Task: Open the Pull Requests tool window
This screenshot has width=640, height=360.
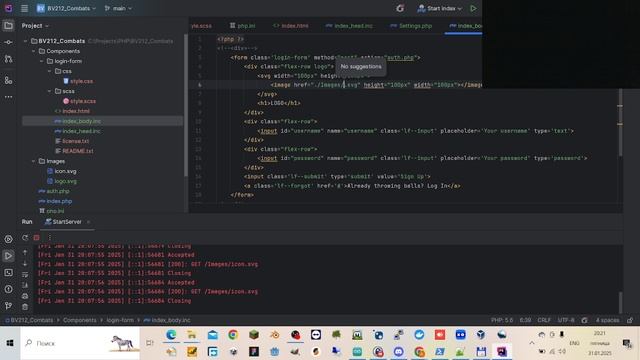Action: pyautogui.click(x=8, y=59)
